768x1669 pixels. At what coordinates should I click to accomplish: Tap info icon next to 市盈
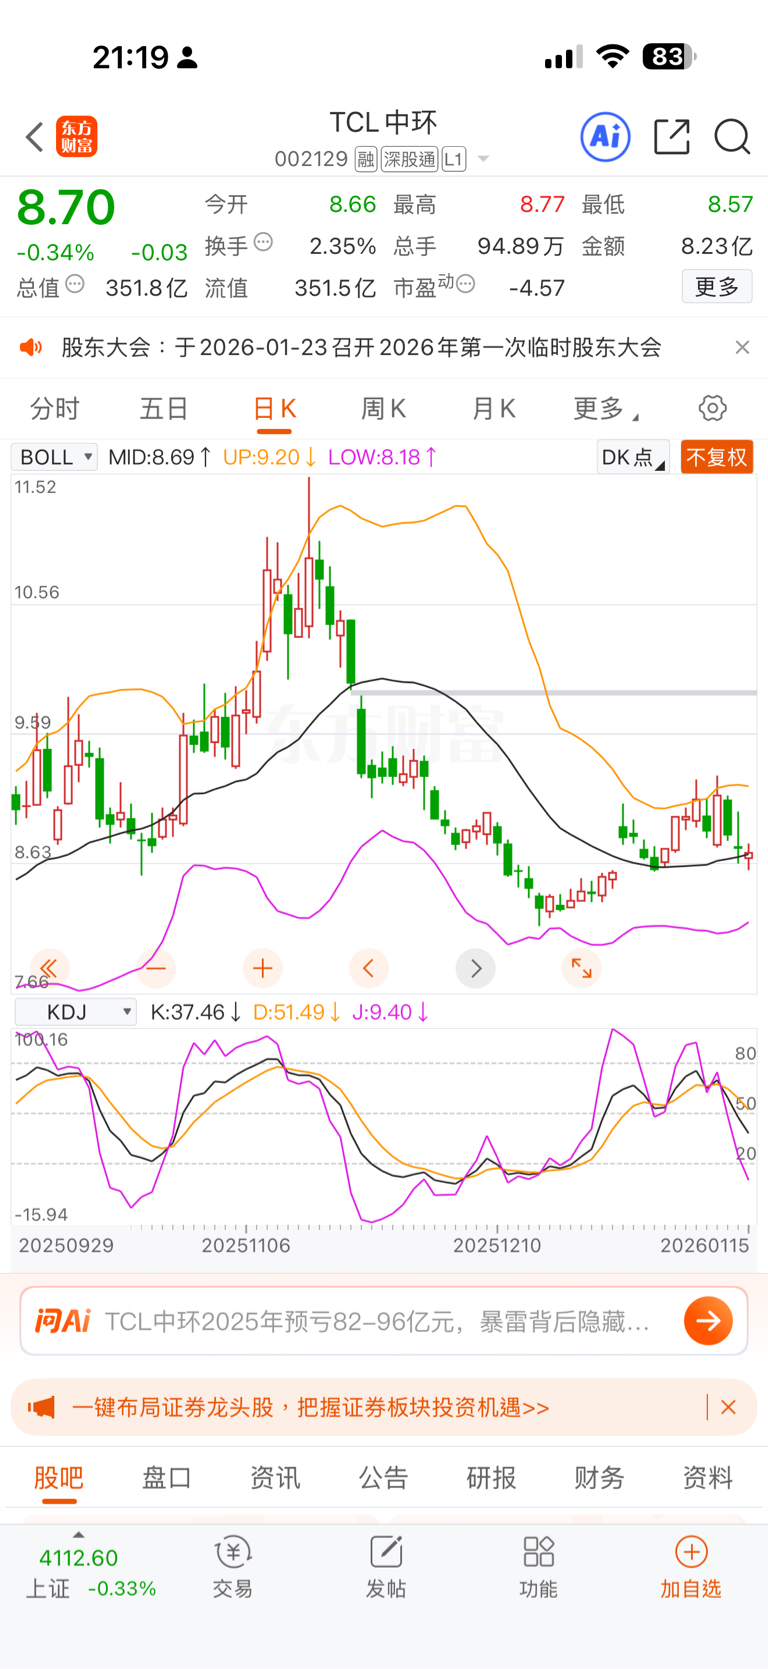coord(465,284)
